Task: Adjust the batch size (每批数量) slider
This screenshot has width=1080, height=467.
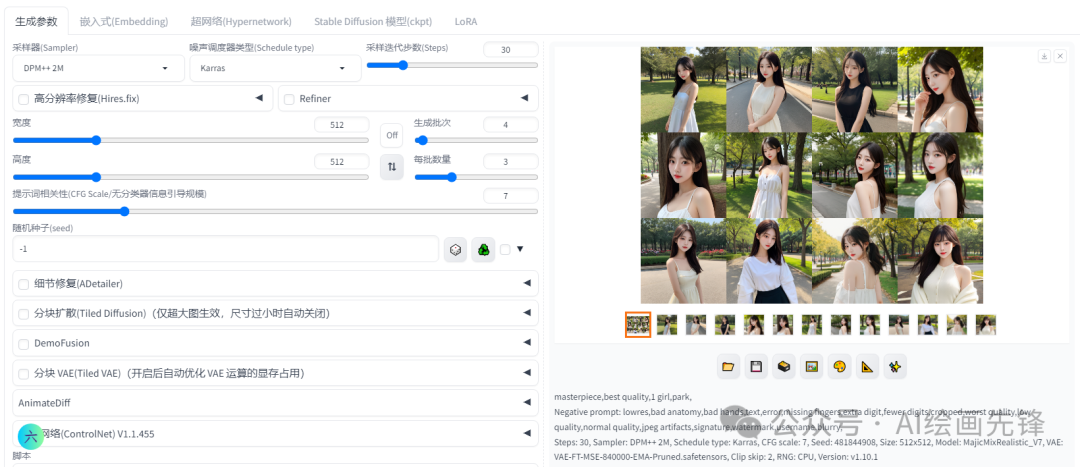Action: click(x=476, y=177)
